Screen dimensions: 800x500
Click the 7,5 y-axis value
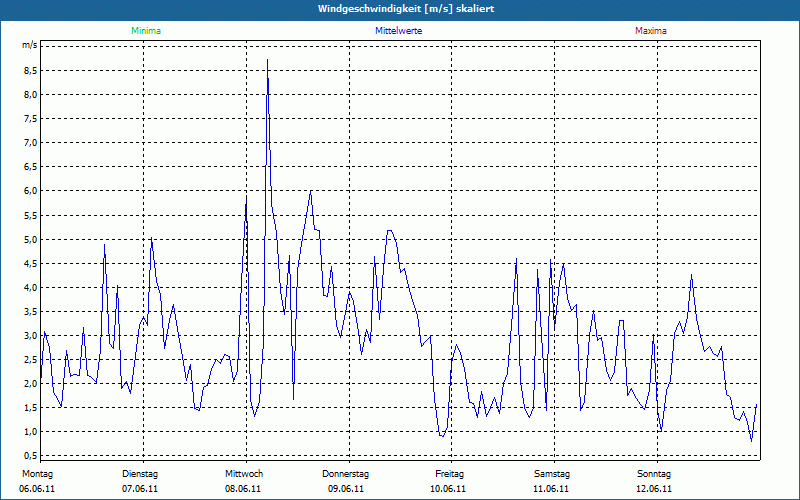pos(31,118)
